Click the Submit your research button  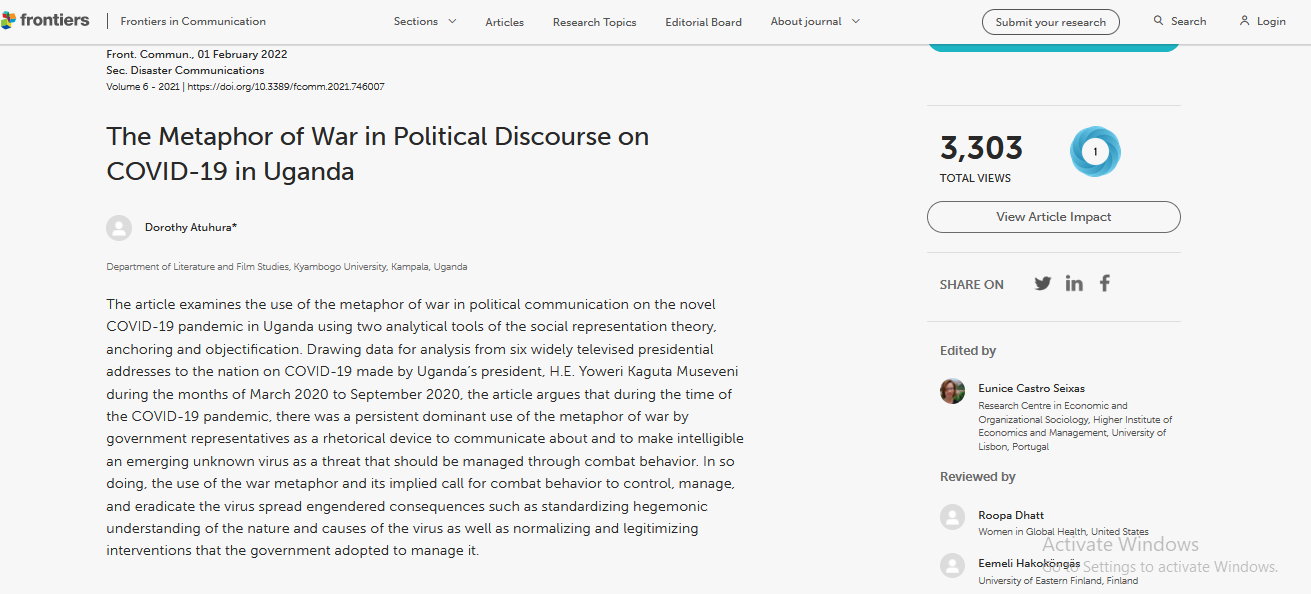pos(1050,22)
